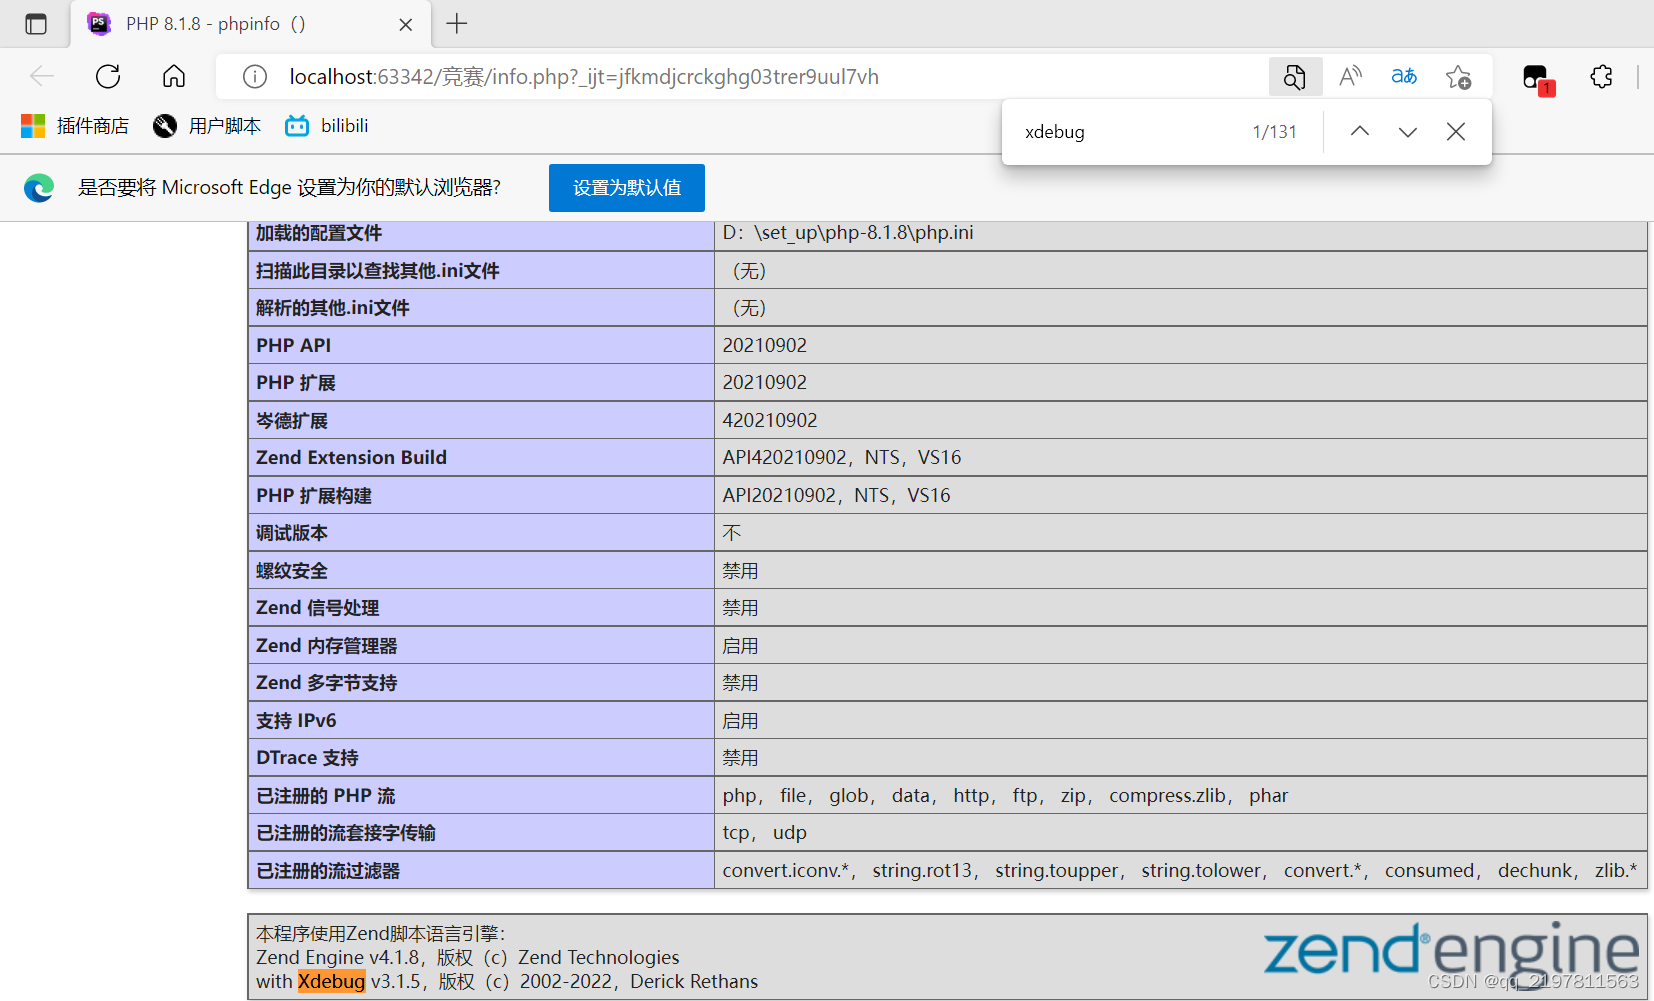1654x1001 pixels.
Task: Click the tcp, udp value cell
Action: click(1180, 832)
